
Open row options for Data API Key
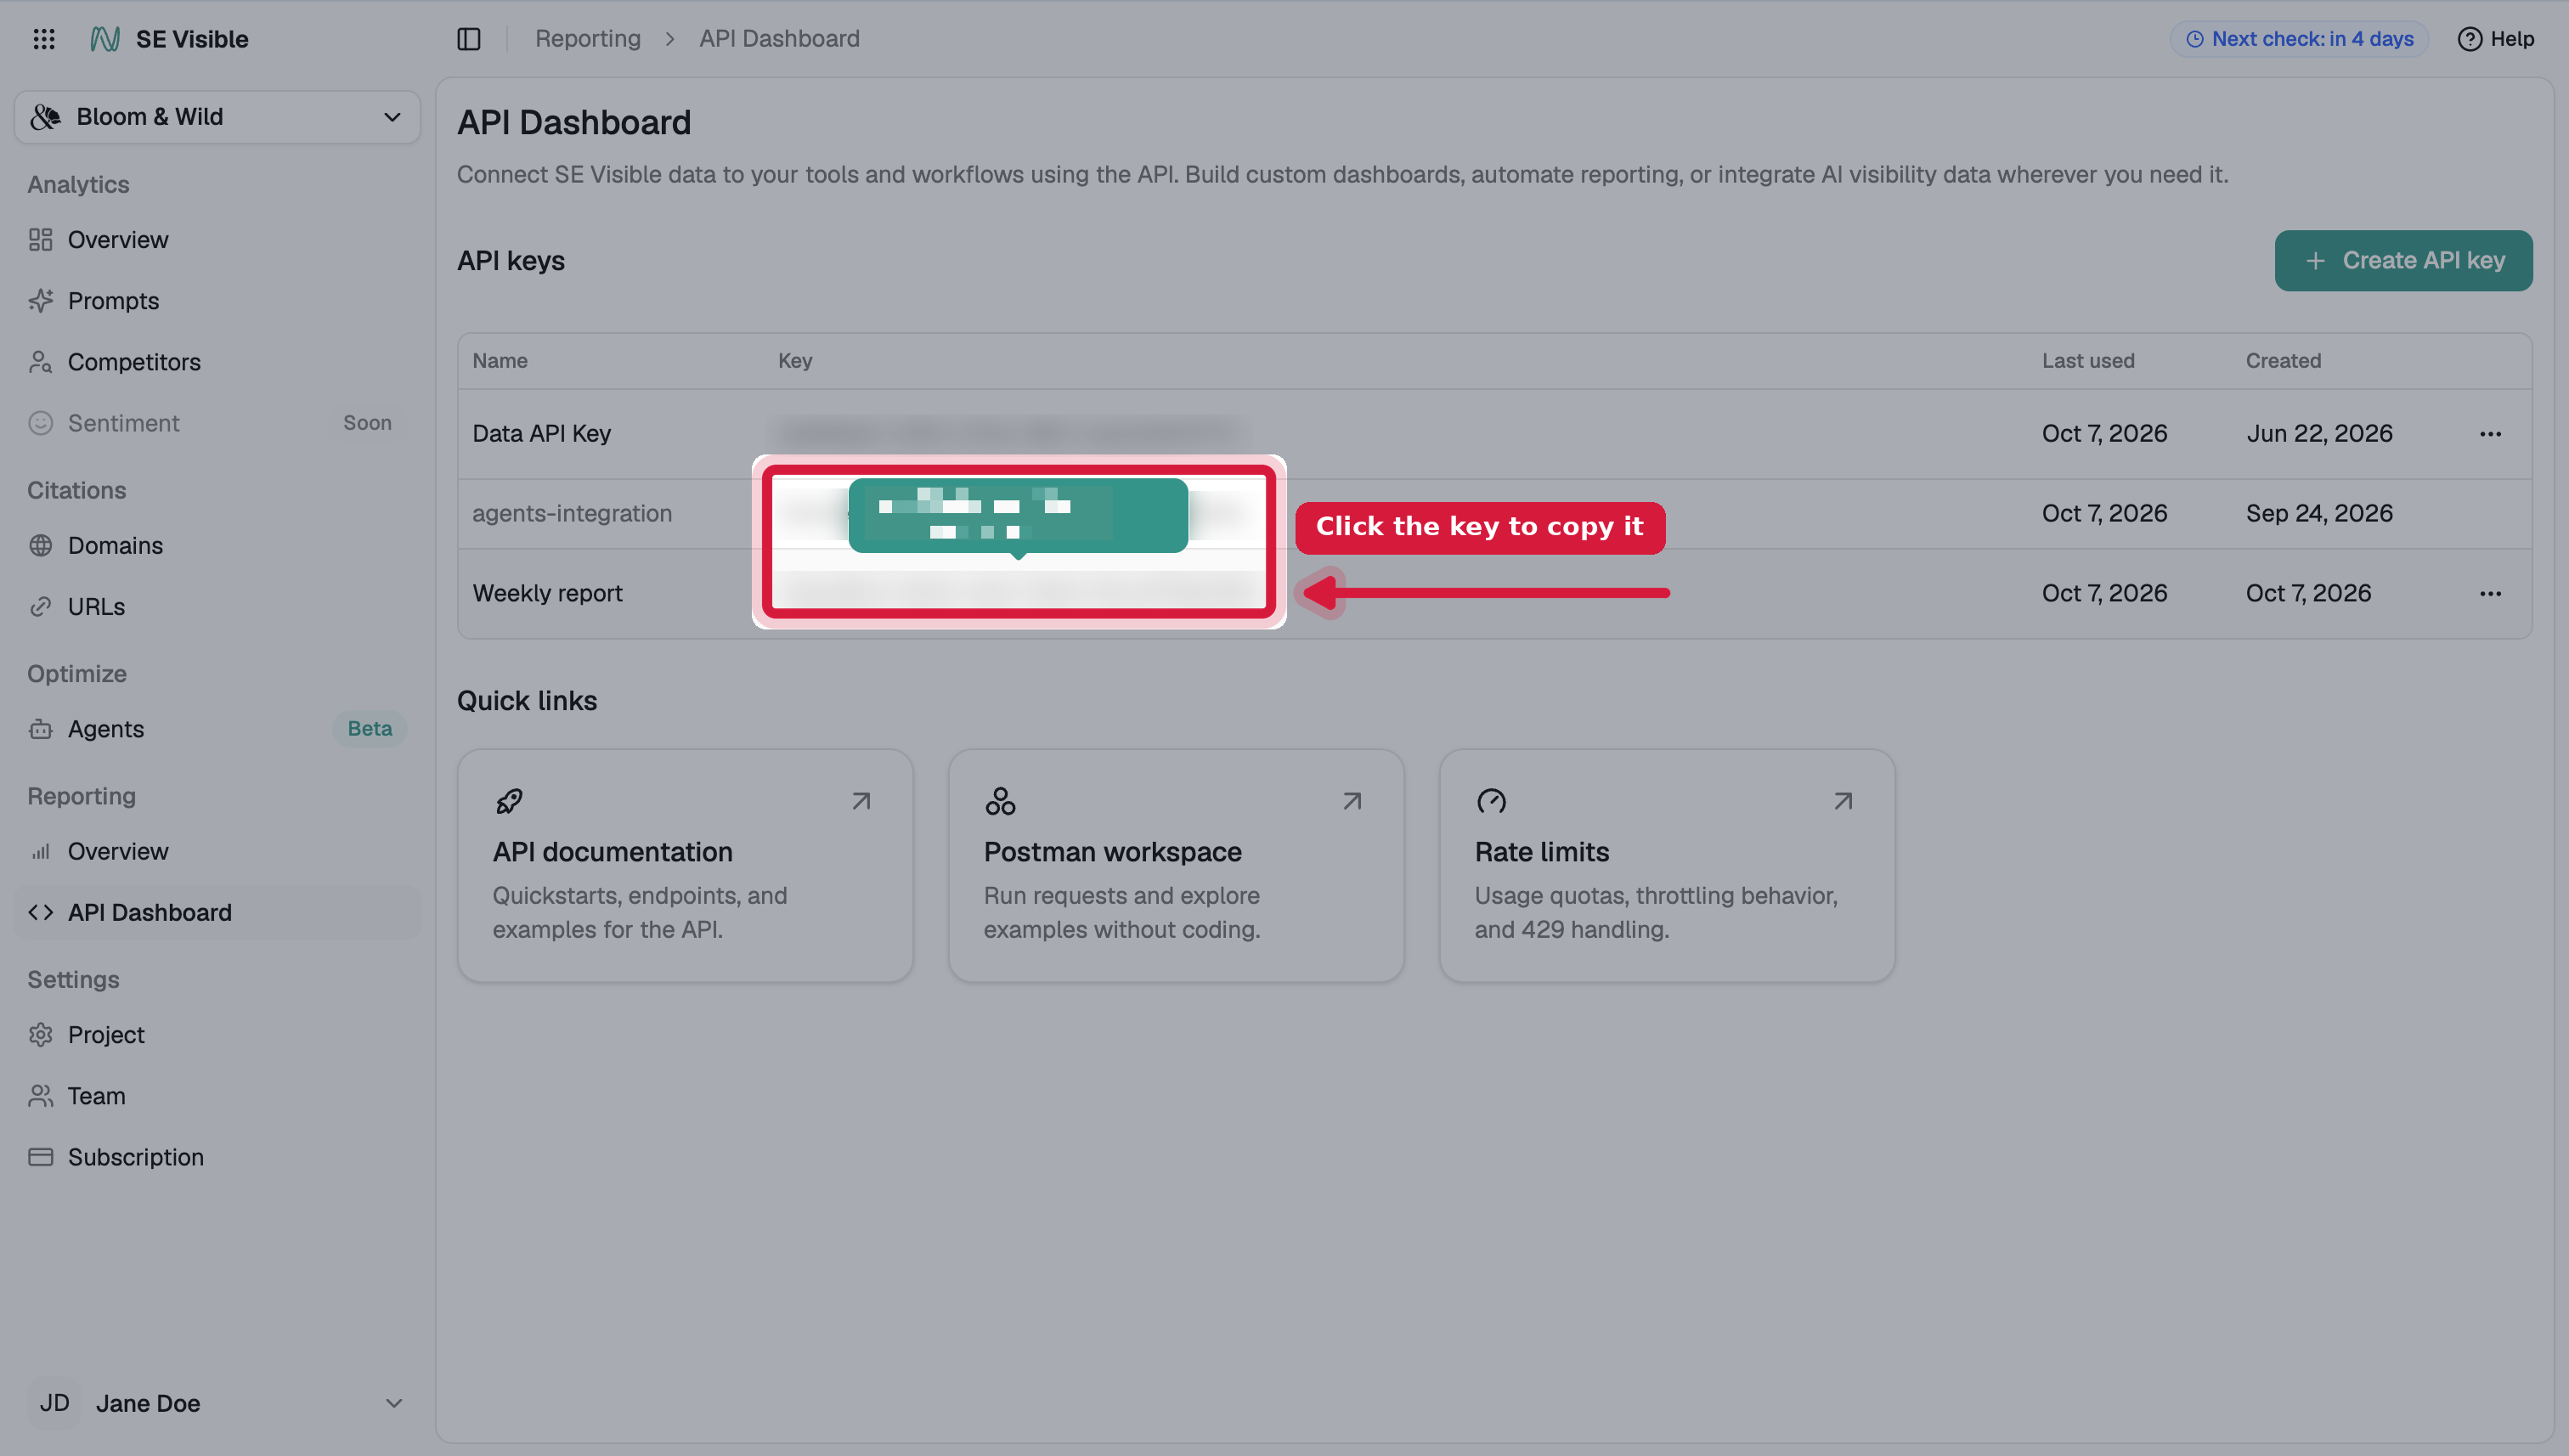pyautogui.click(x=2490, y=434)
